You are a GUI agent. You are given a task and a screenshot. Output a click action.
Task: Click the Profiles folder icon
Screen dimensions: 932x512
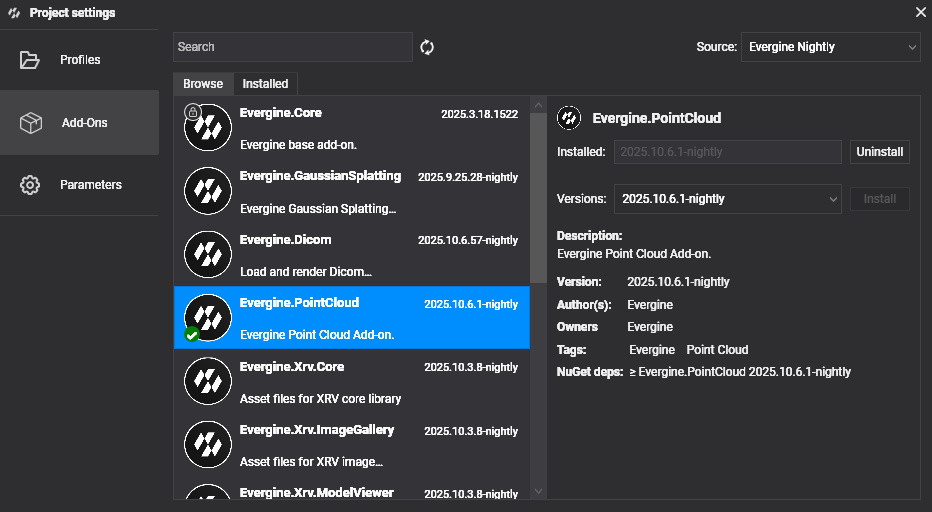pos(30,60)
